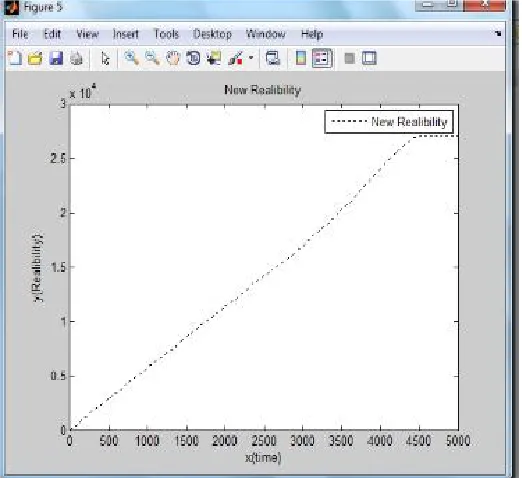The width and height of the screenshot is (522, 478).
Task: Click the x-axis tick label 2500
Action: tap(264, 441)
